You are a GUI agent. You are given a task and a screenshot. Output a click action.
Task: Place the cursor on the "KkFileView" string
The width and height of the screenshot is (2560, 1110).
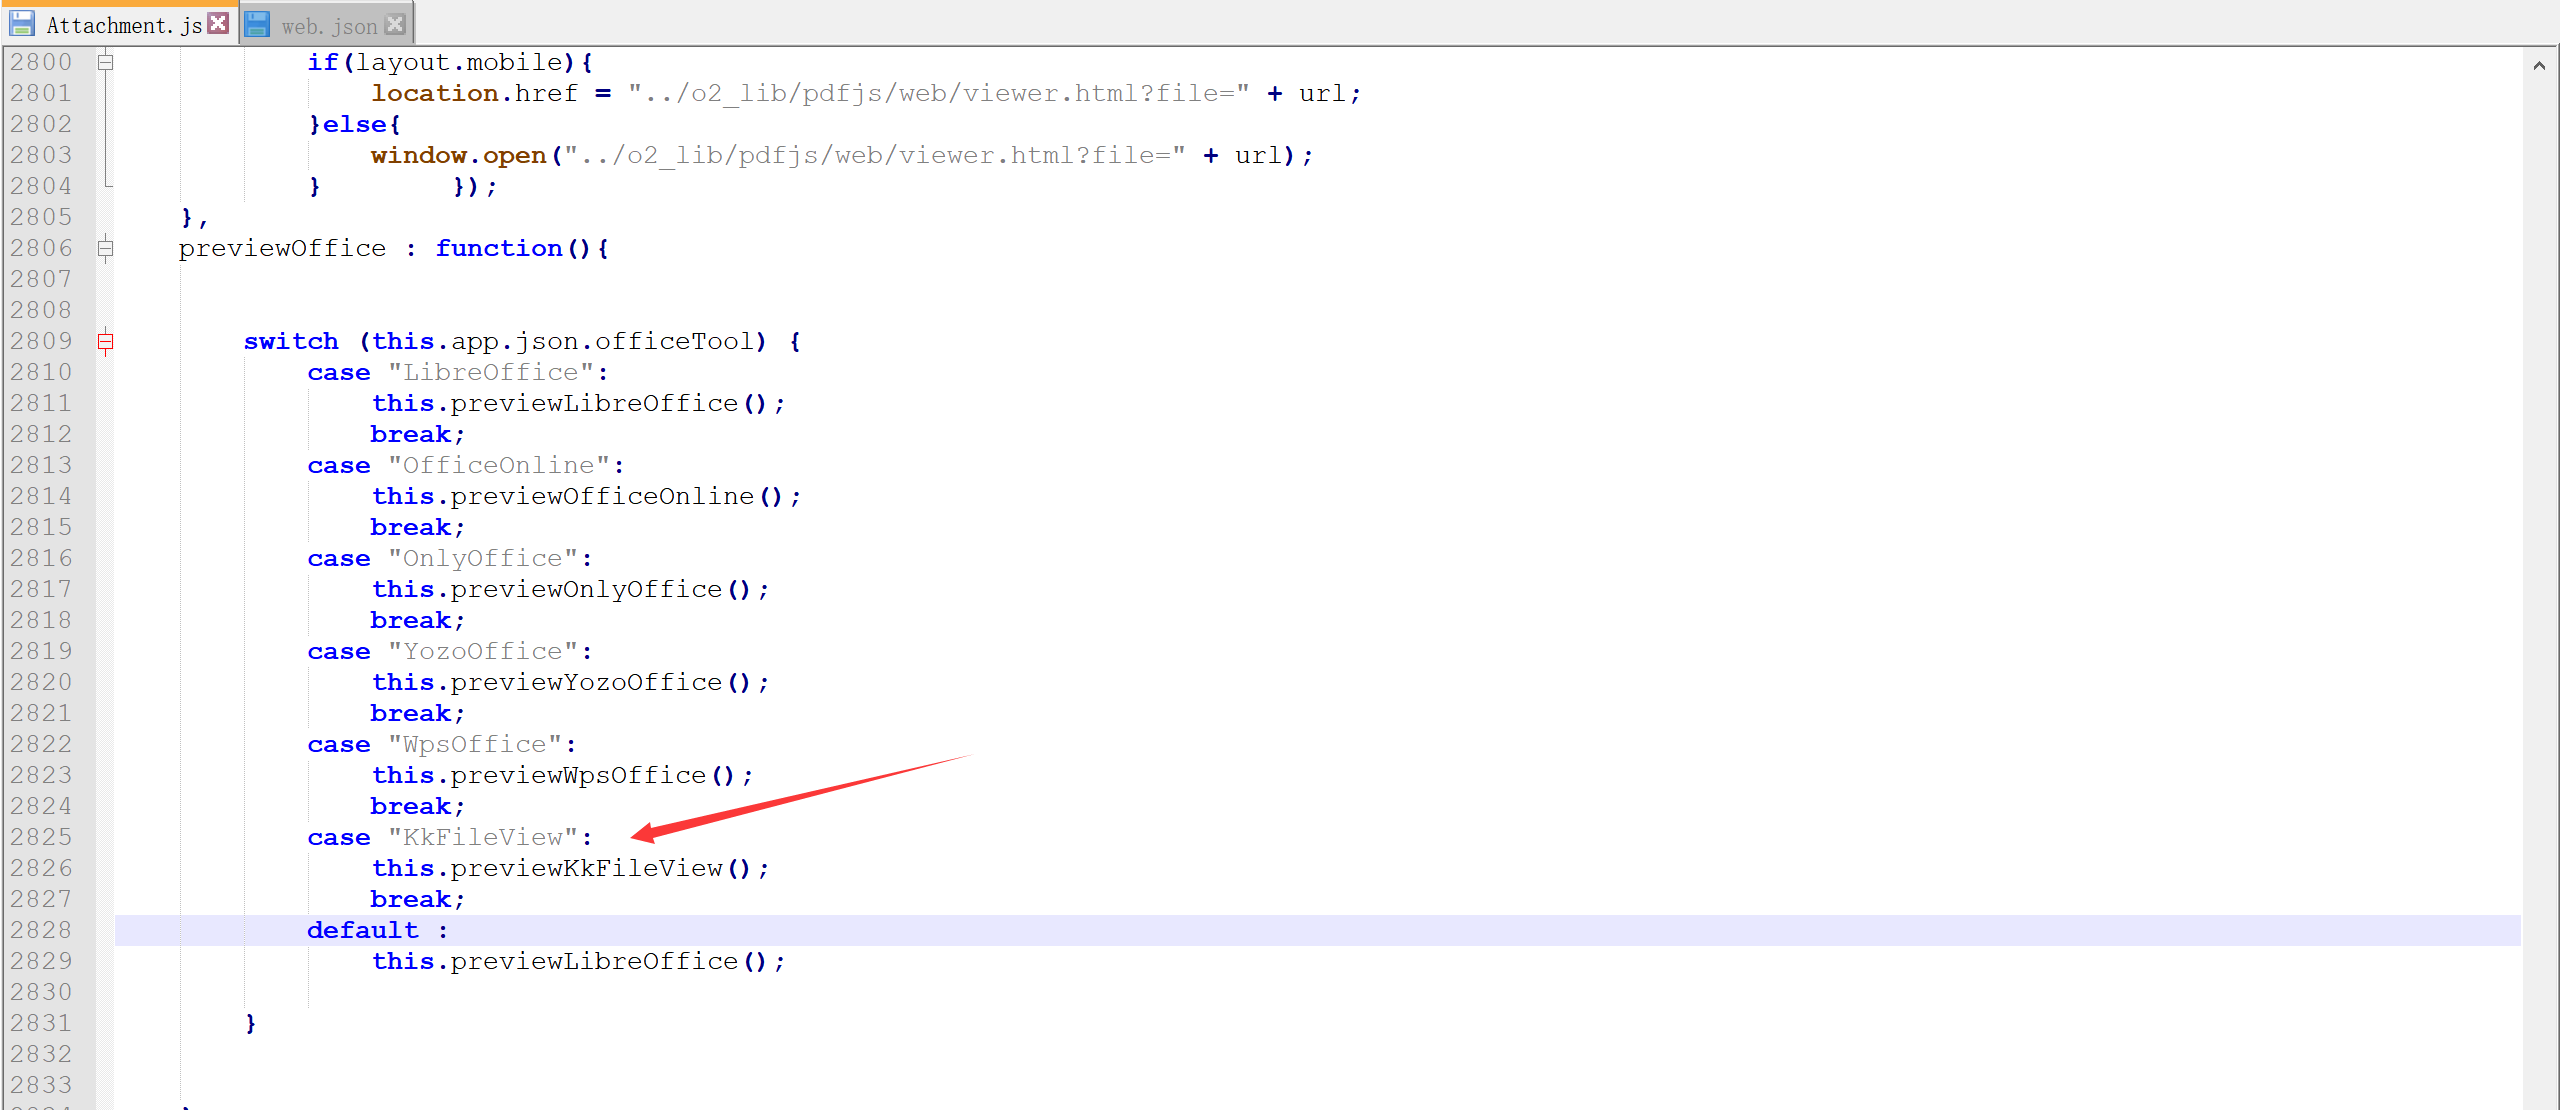pos(483,837)
